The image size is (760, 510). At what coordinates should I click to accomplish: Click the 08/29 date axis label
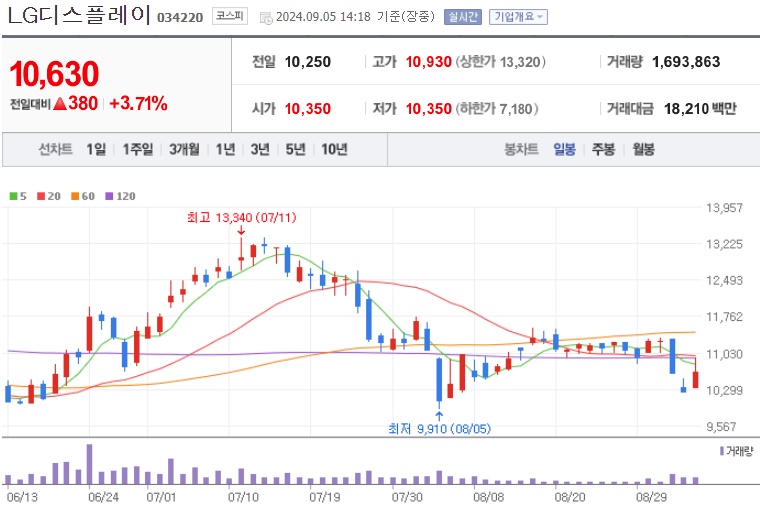pos(651,497)
